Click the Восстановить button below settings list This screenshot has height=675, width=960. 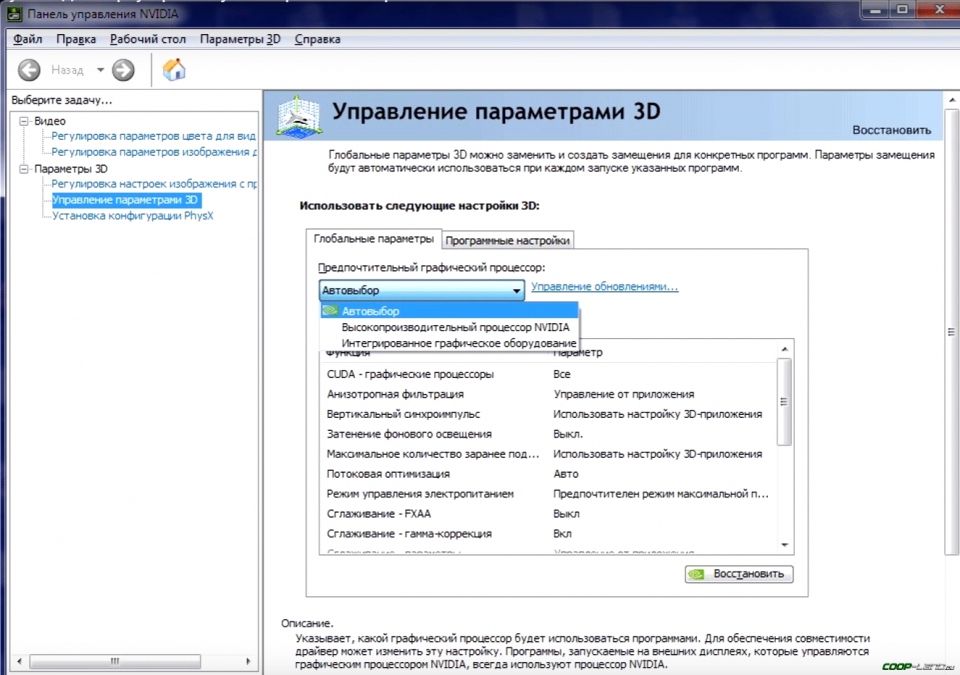[x=739, y=574]
